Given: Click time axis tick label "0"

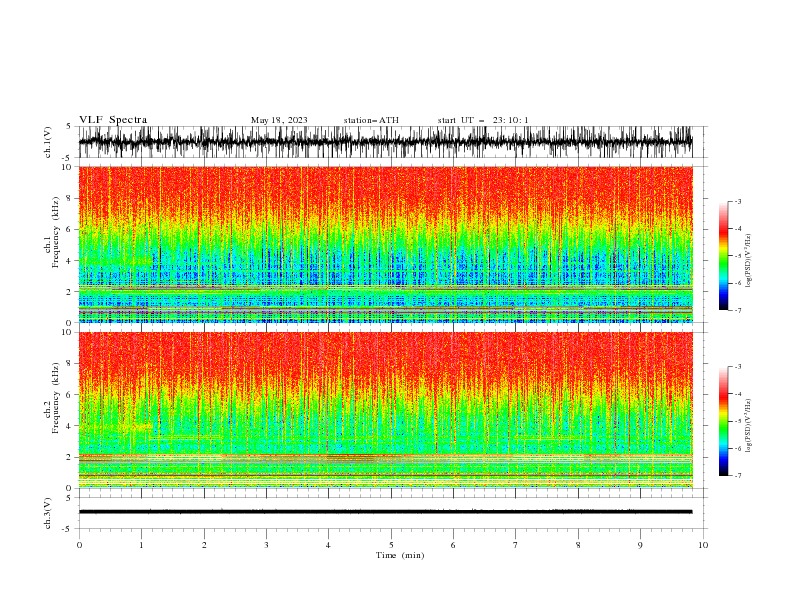Looking at the screenshot, I should pyautogui.click(x=79, y=545).
